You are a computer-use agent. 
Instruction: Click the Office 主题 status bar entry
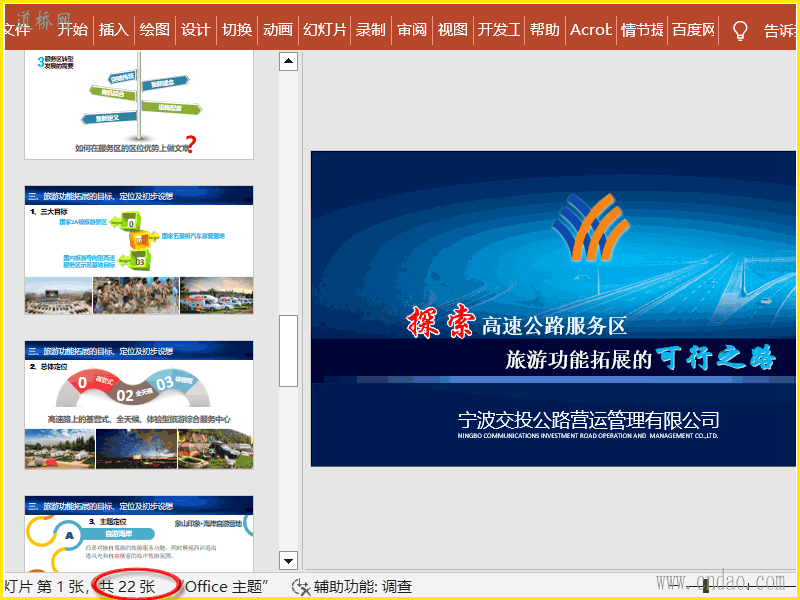coord(224,587)
